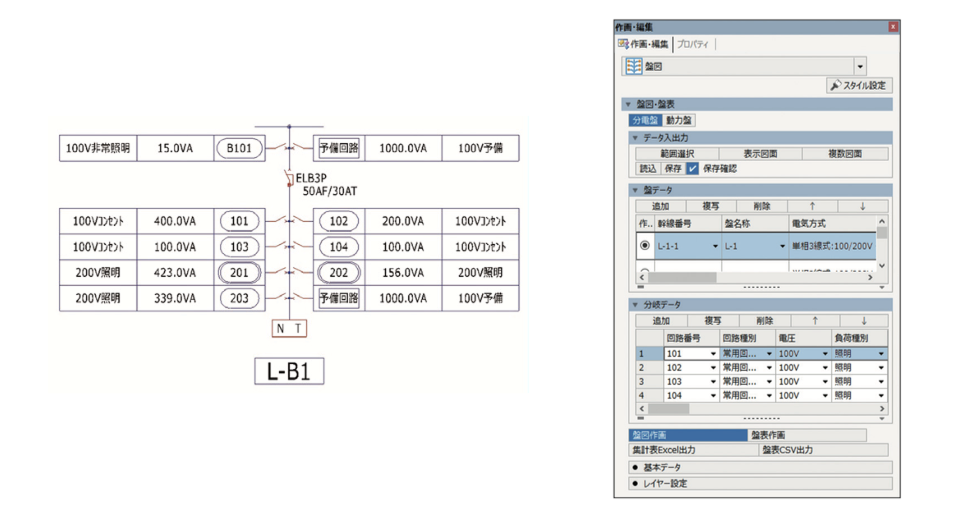Image resolution: width=960 pixels, height=510 pixels.
Task: Open the 電圧 dropdown in branch row 1
Action: pos(823,354)
